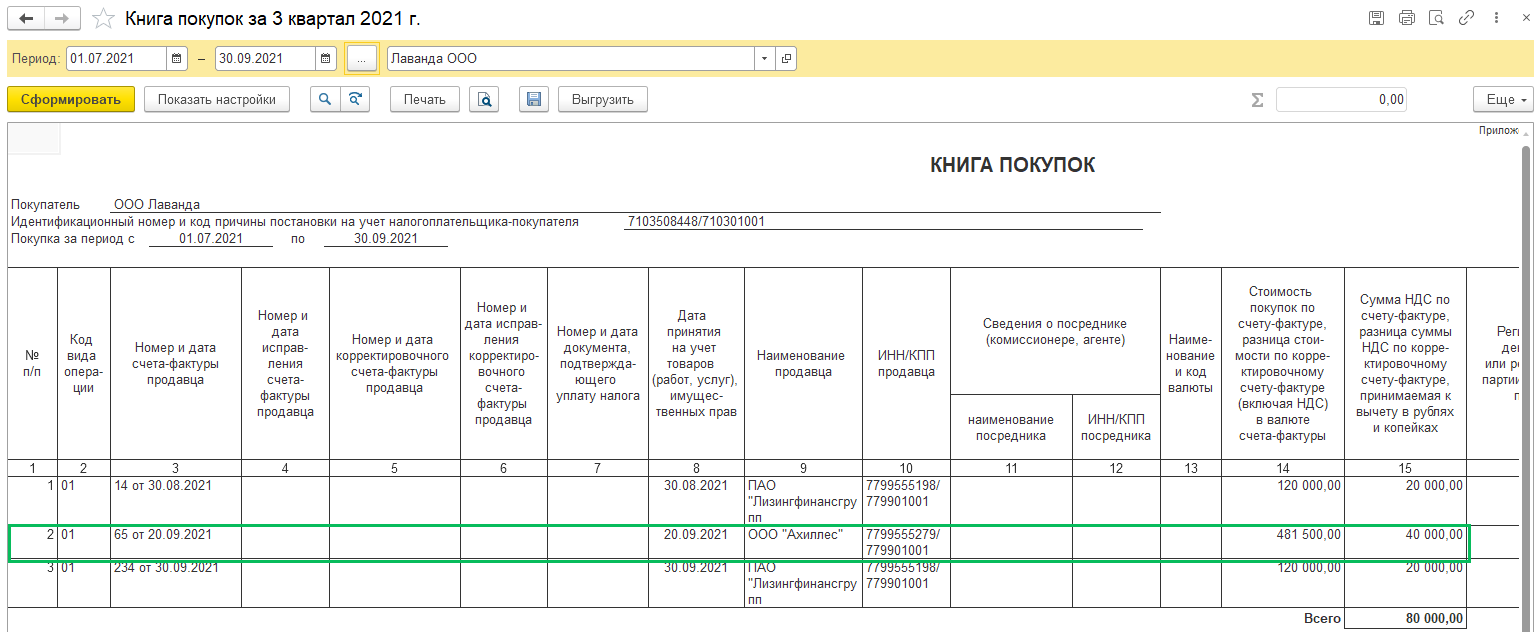Click the end date field 30.09.2021
This screenshot has height=632, width=1539.
click(266, 59)
